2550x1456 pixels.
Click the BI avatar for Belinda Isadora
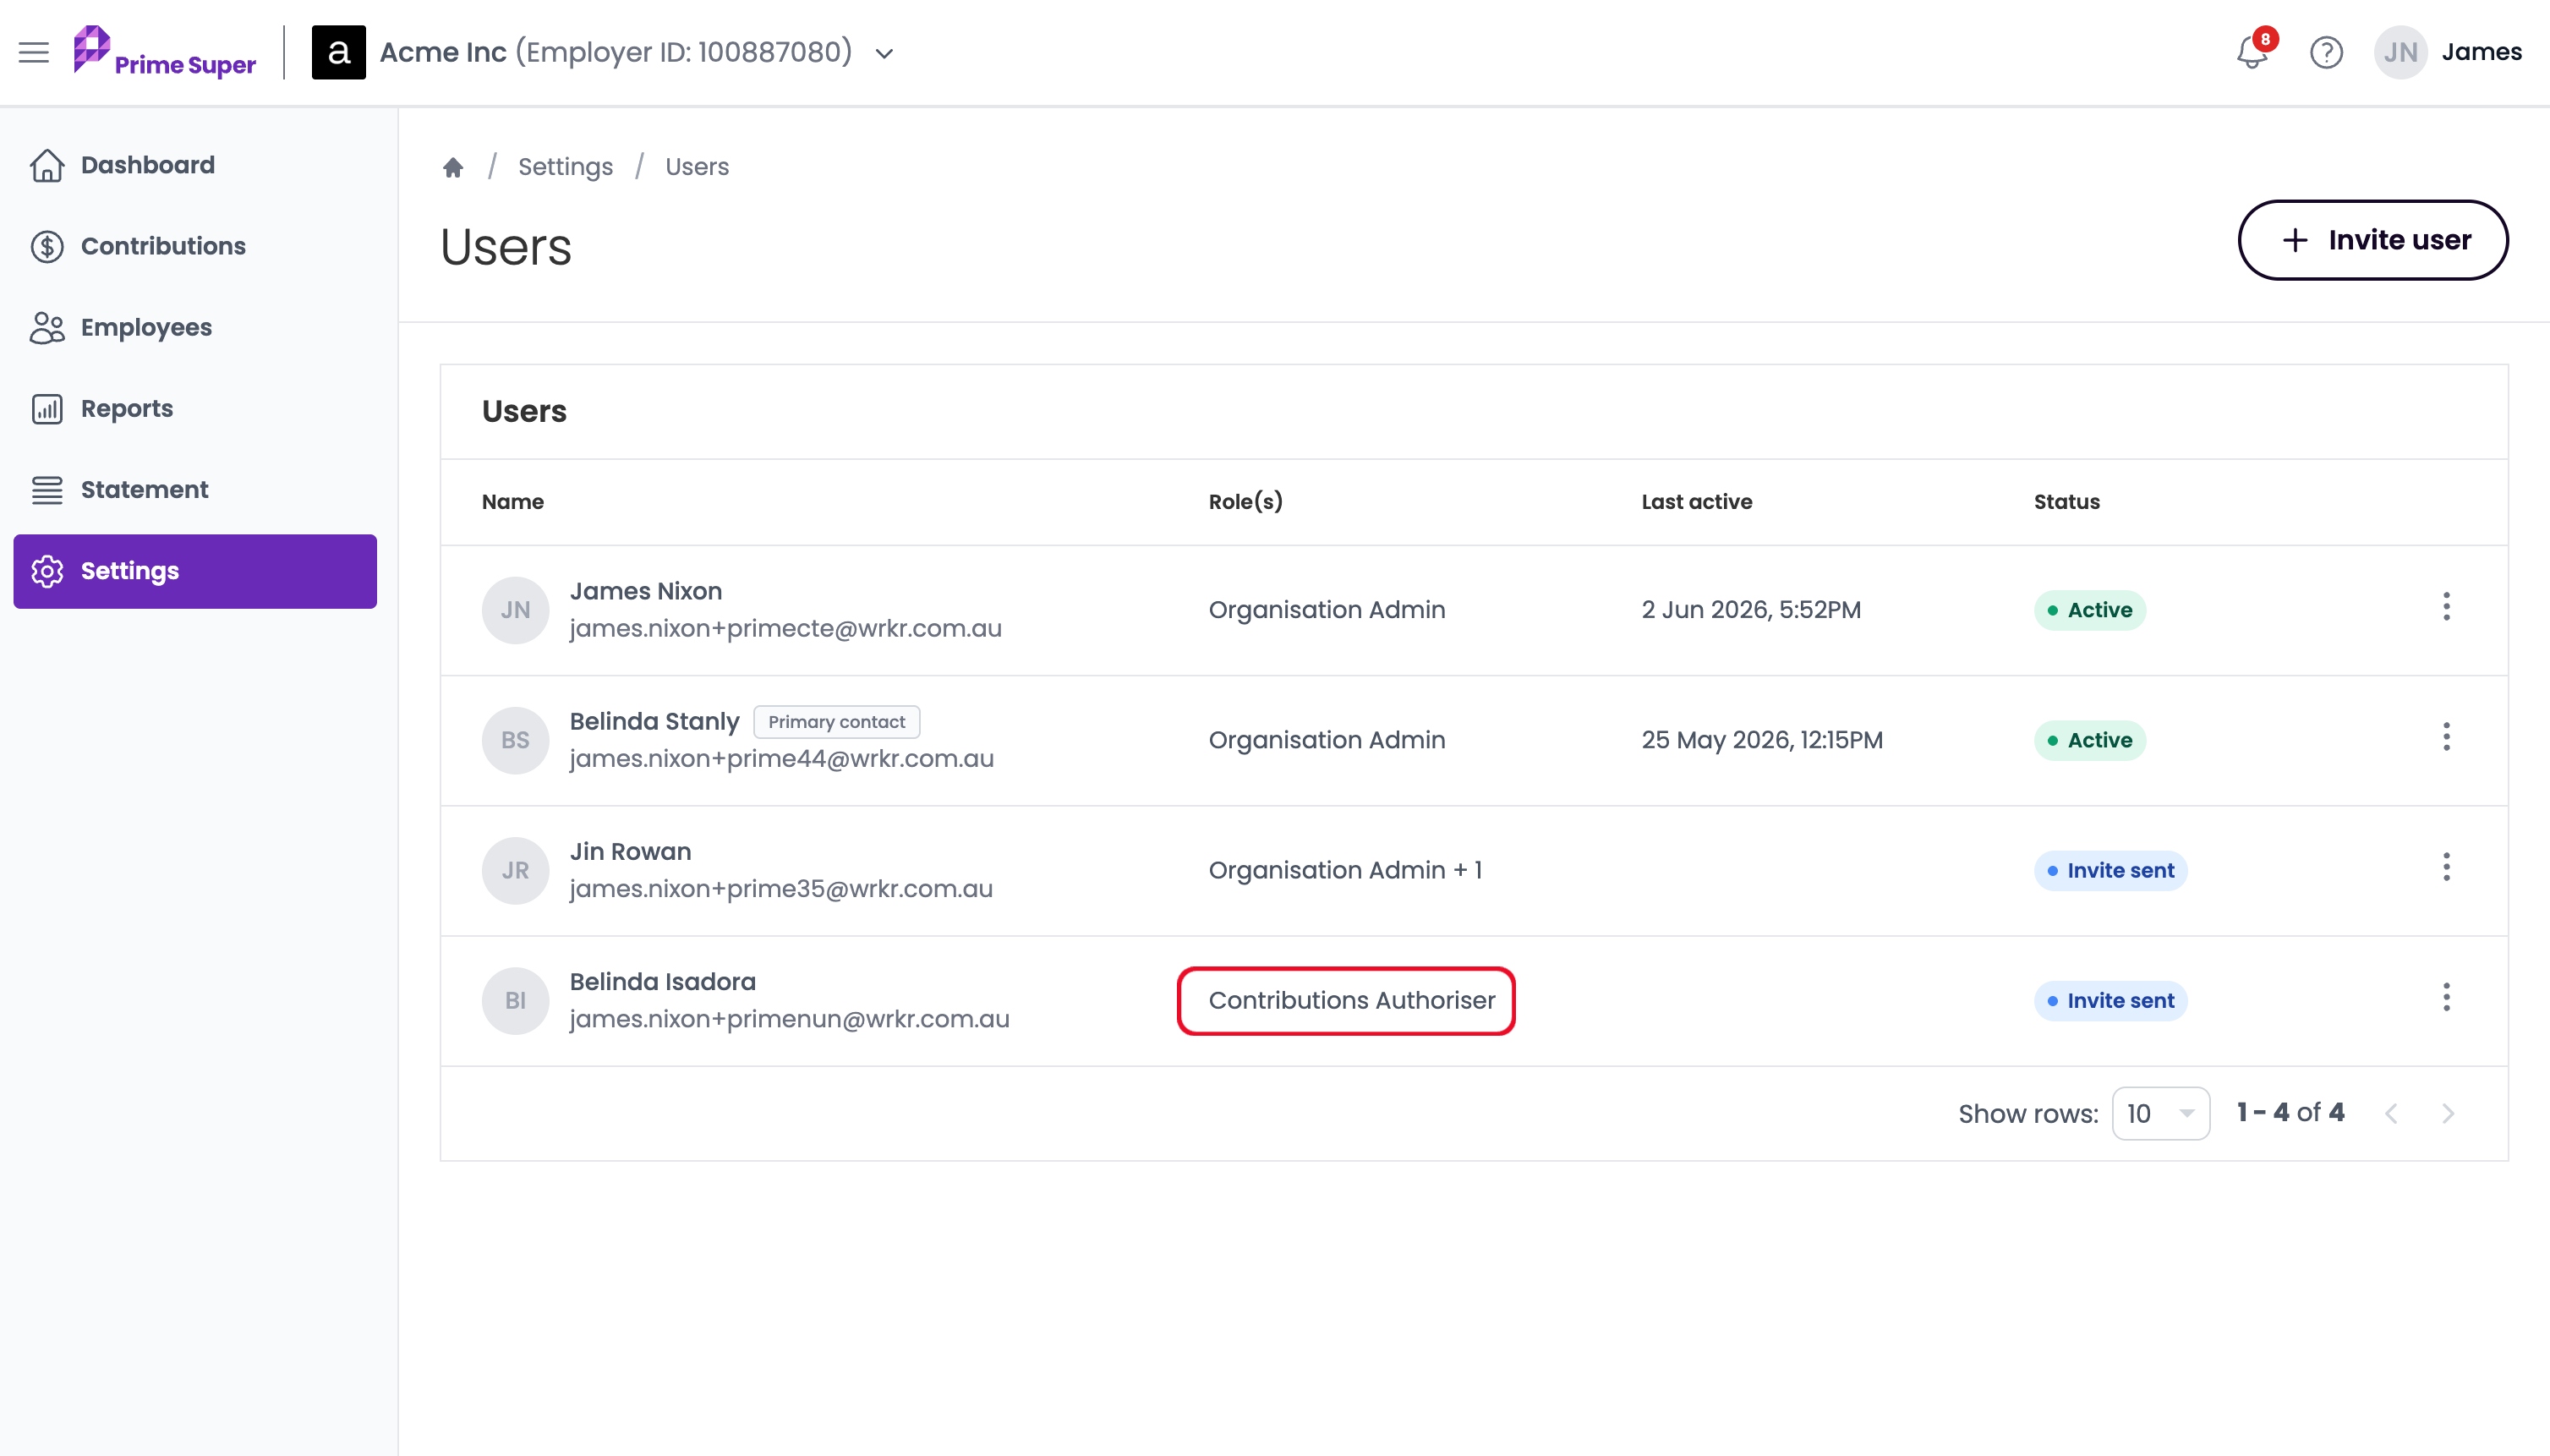515,1000
